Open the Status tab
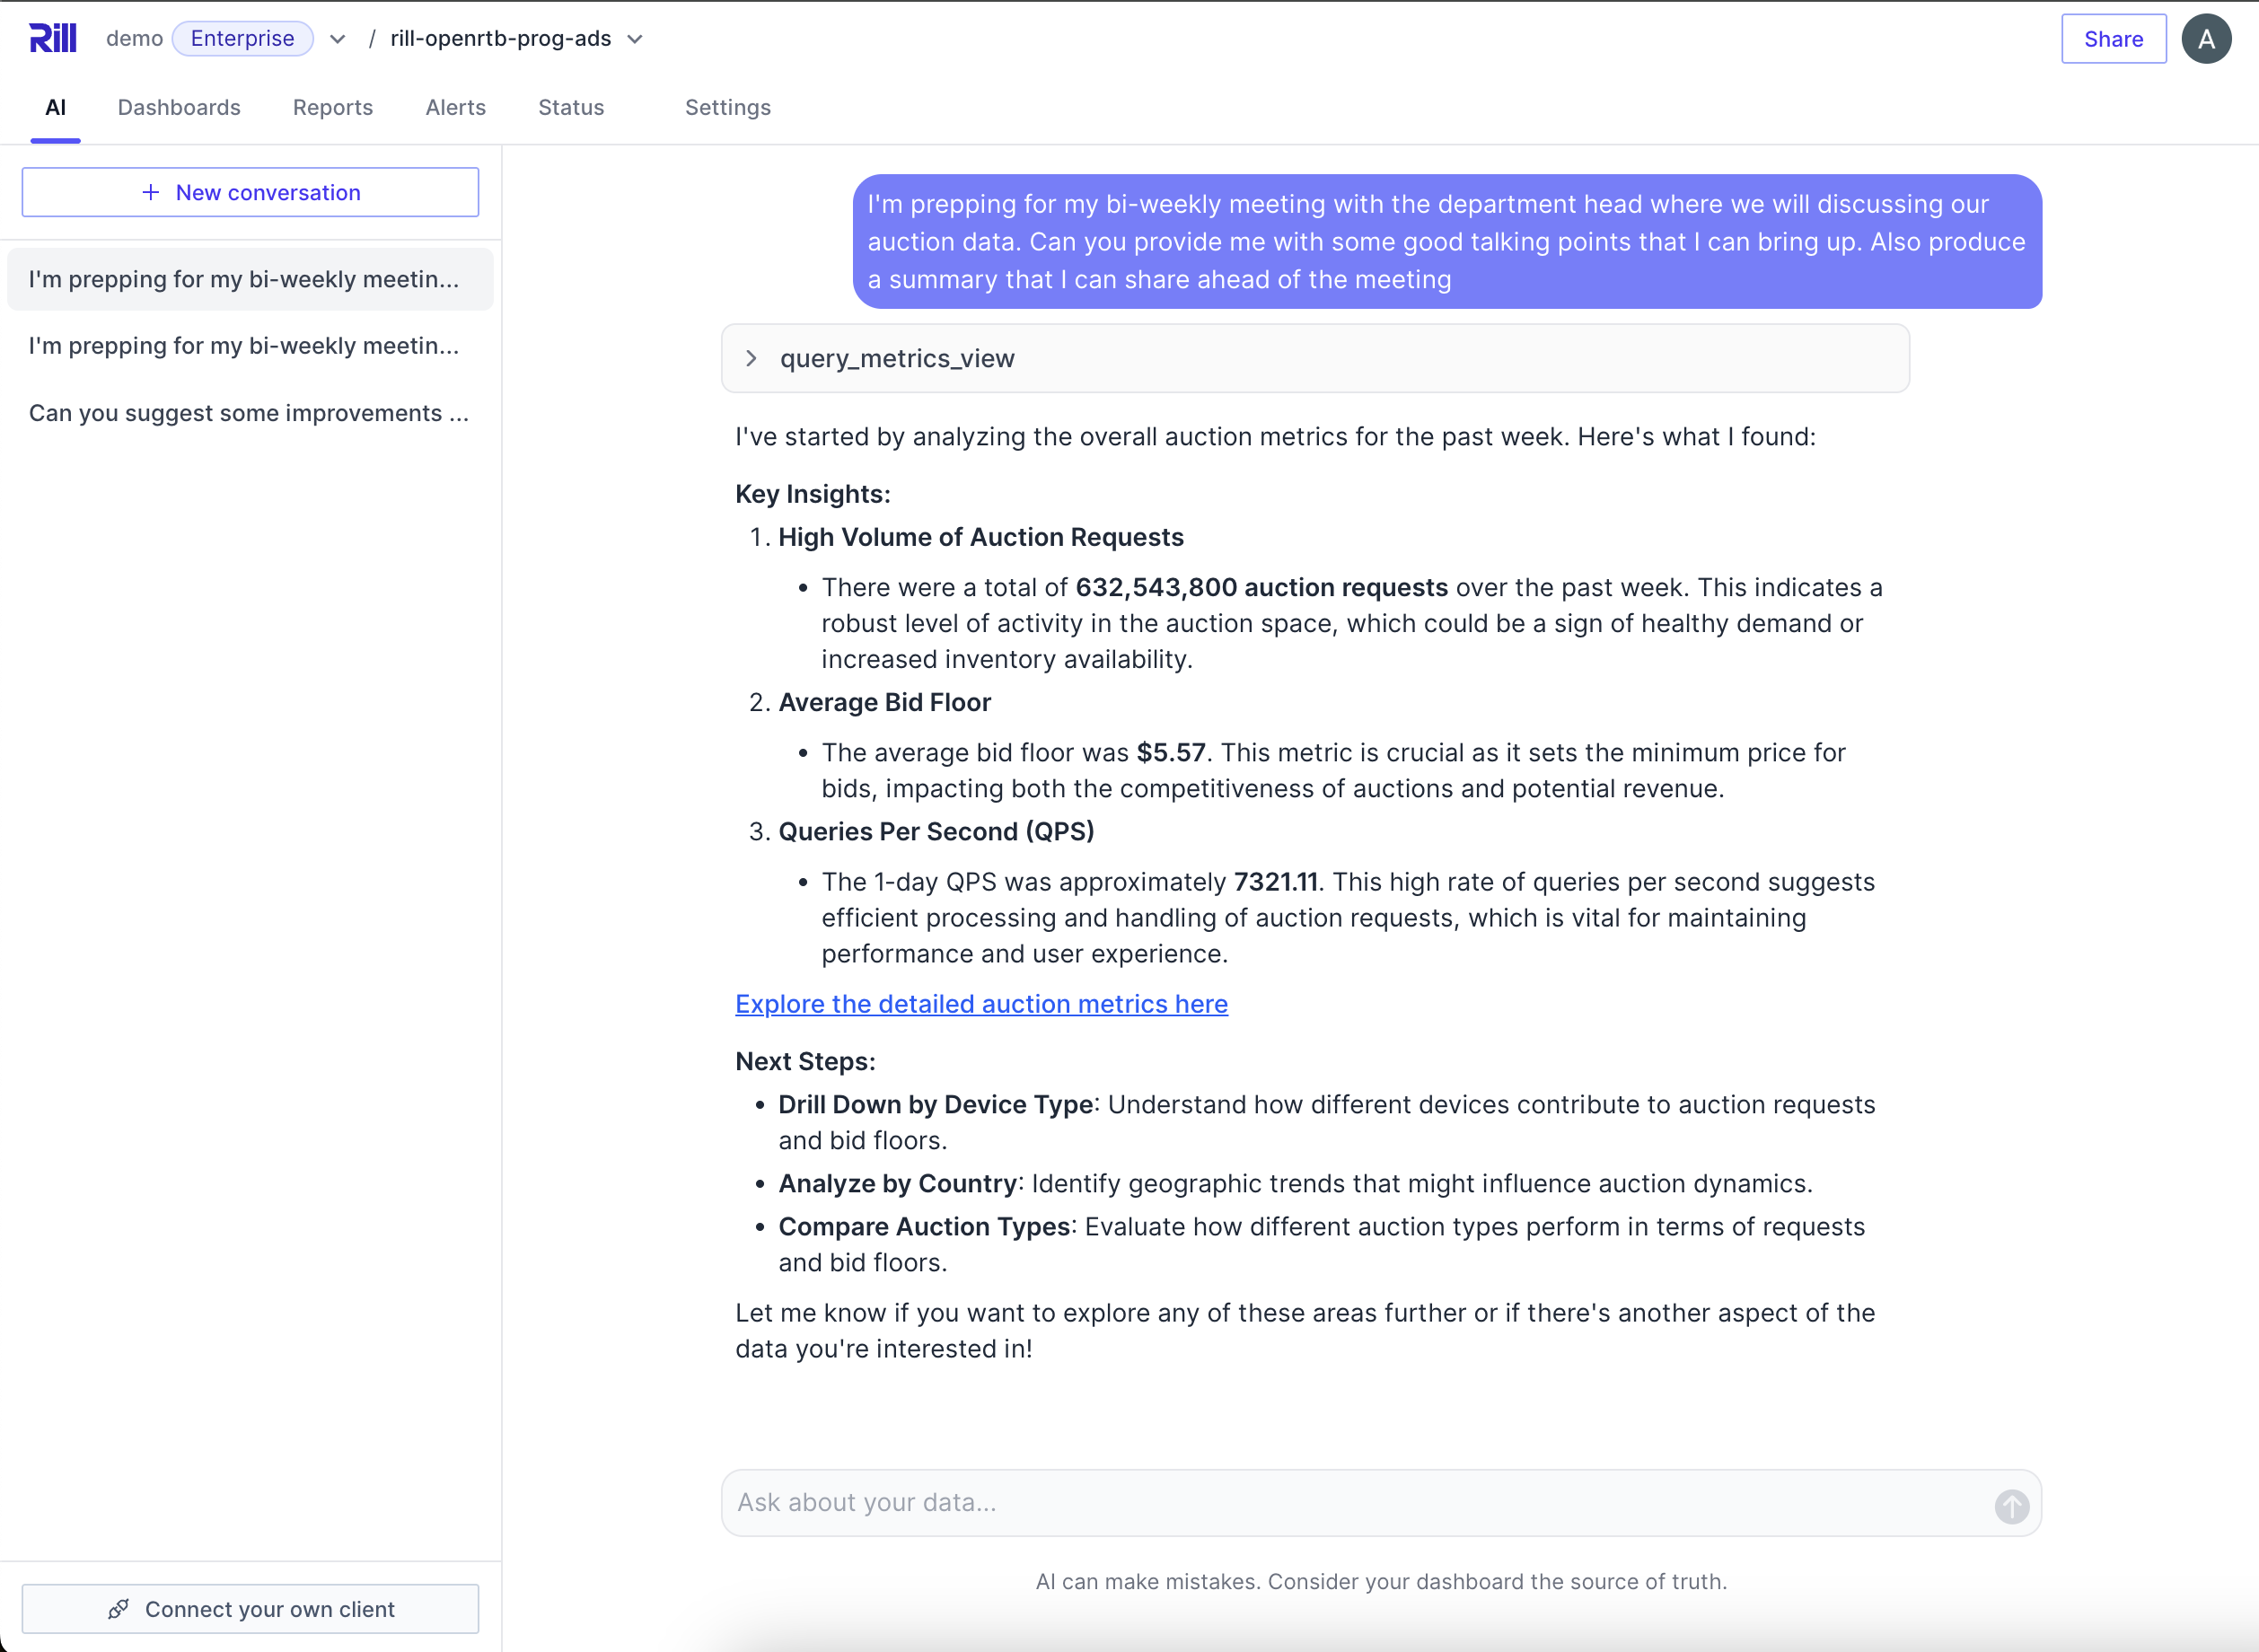 [571, 107]
